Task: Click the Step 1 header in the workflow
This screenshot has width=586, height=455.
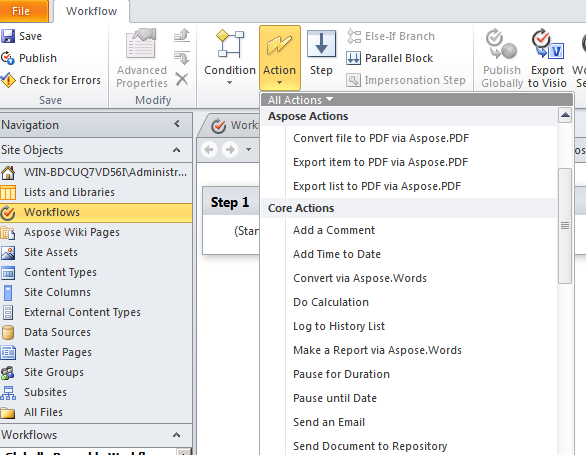Action: (x=230, y=202)
